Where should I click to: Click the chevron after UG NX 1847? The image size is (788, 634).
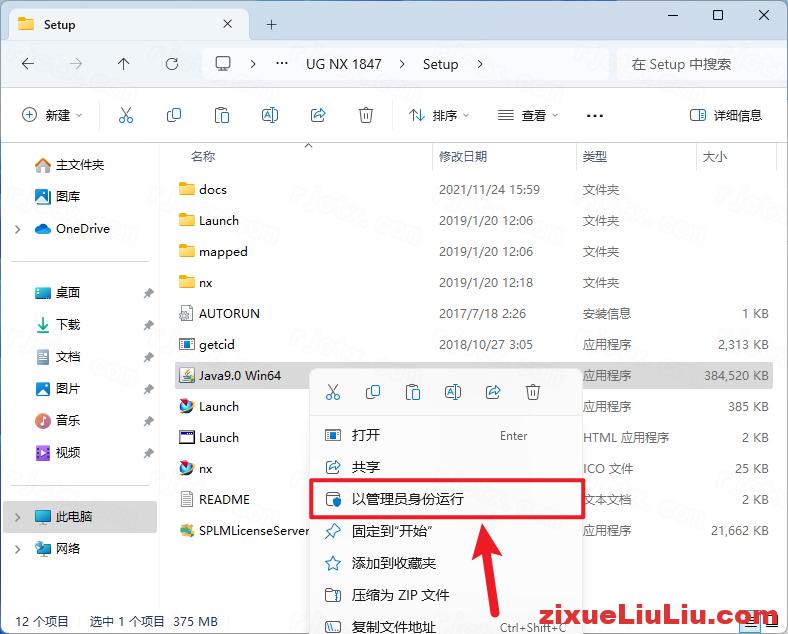pos(402,64)
